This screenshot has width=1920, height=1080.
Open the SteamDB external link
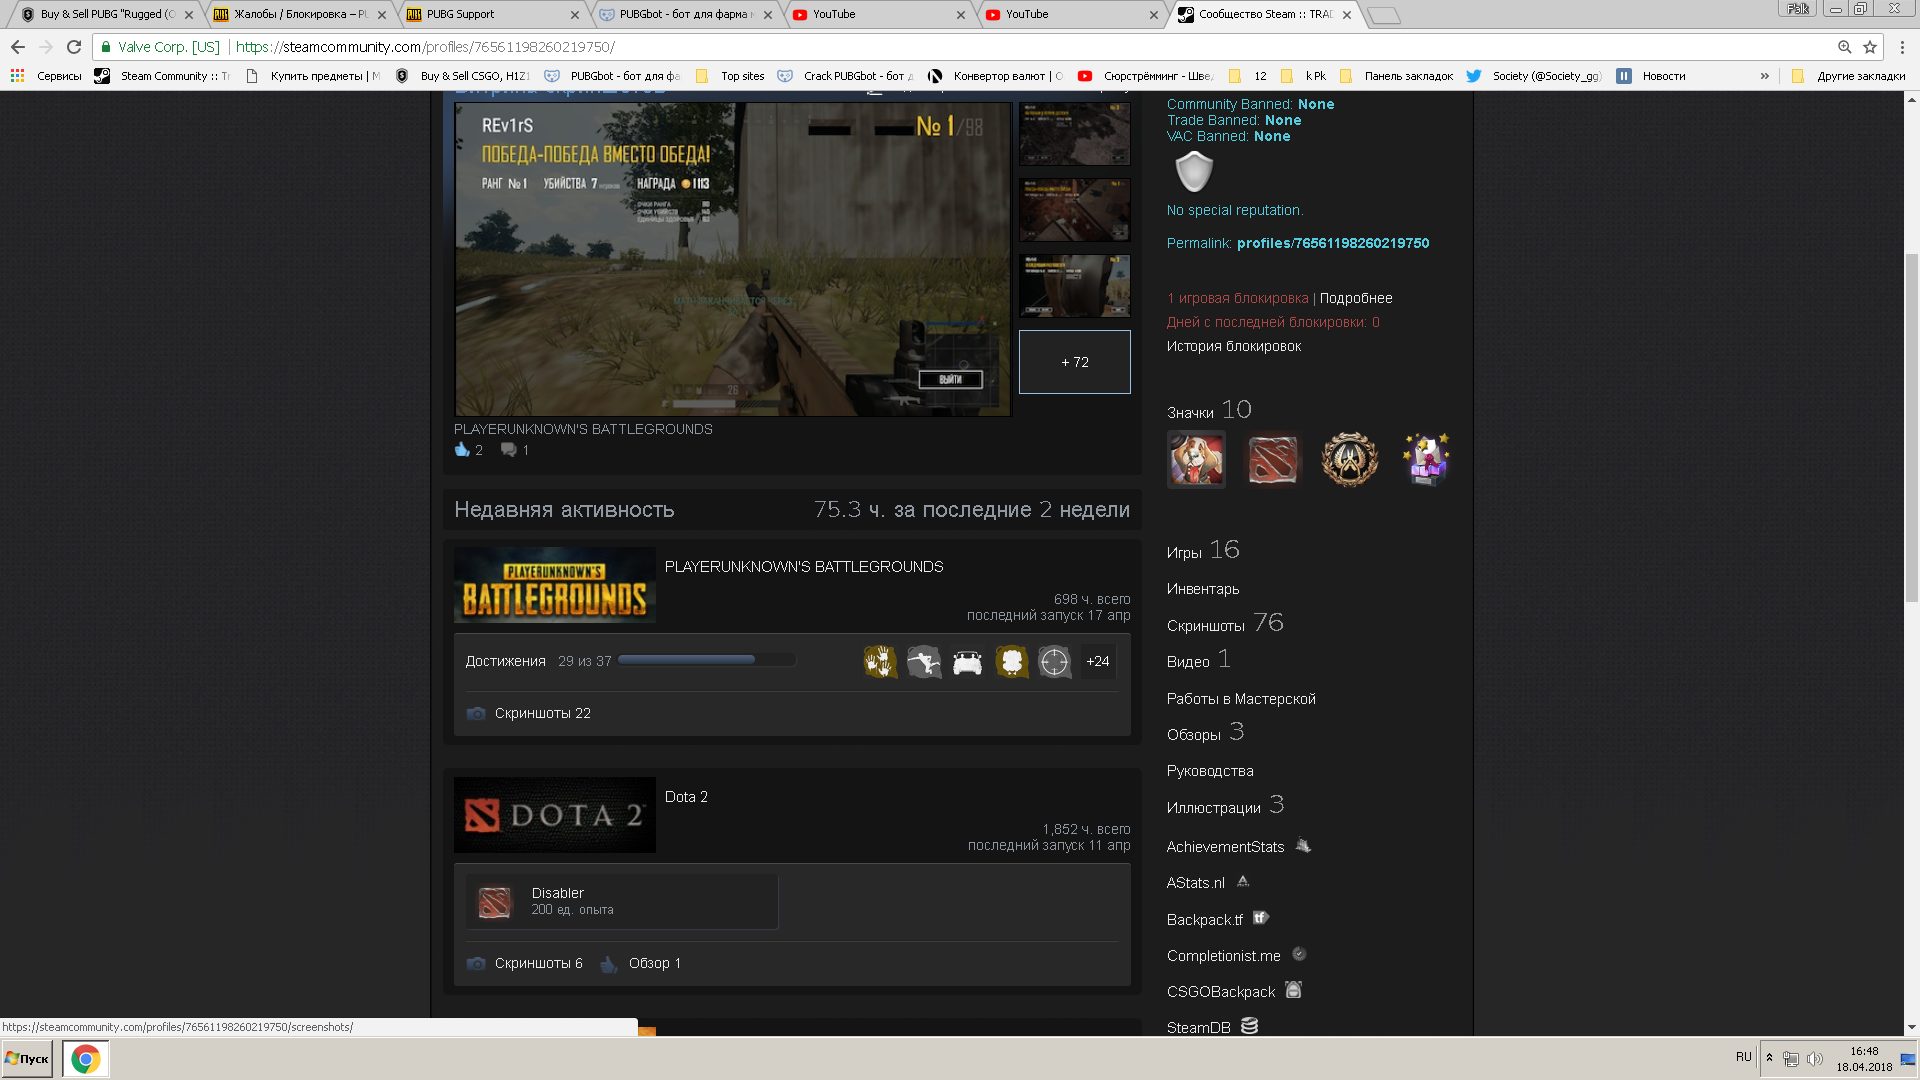click(x=1212, y=1027)
